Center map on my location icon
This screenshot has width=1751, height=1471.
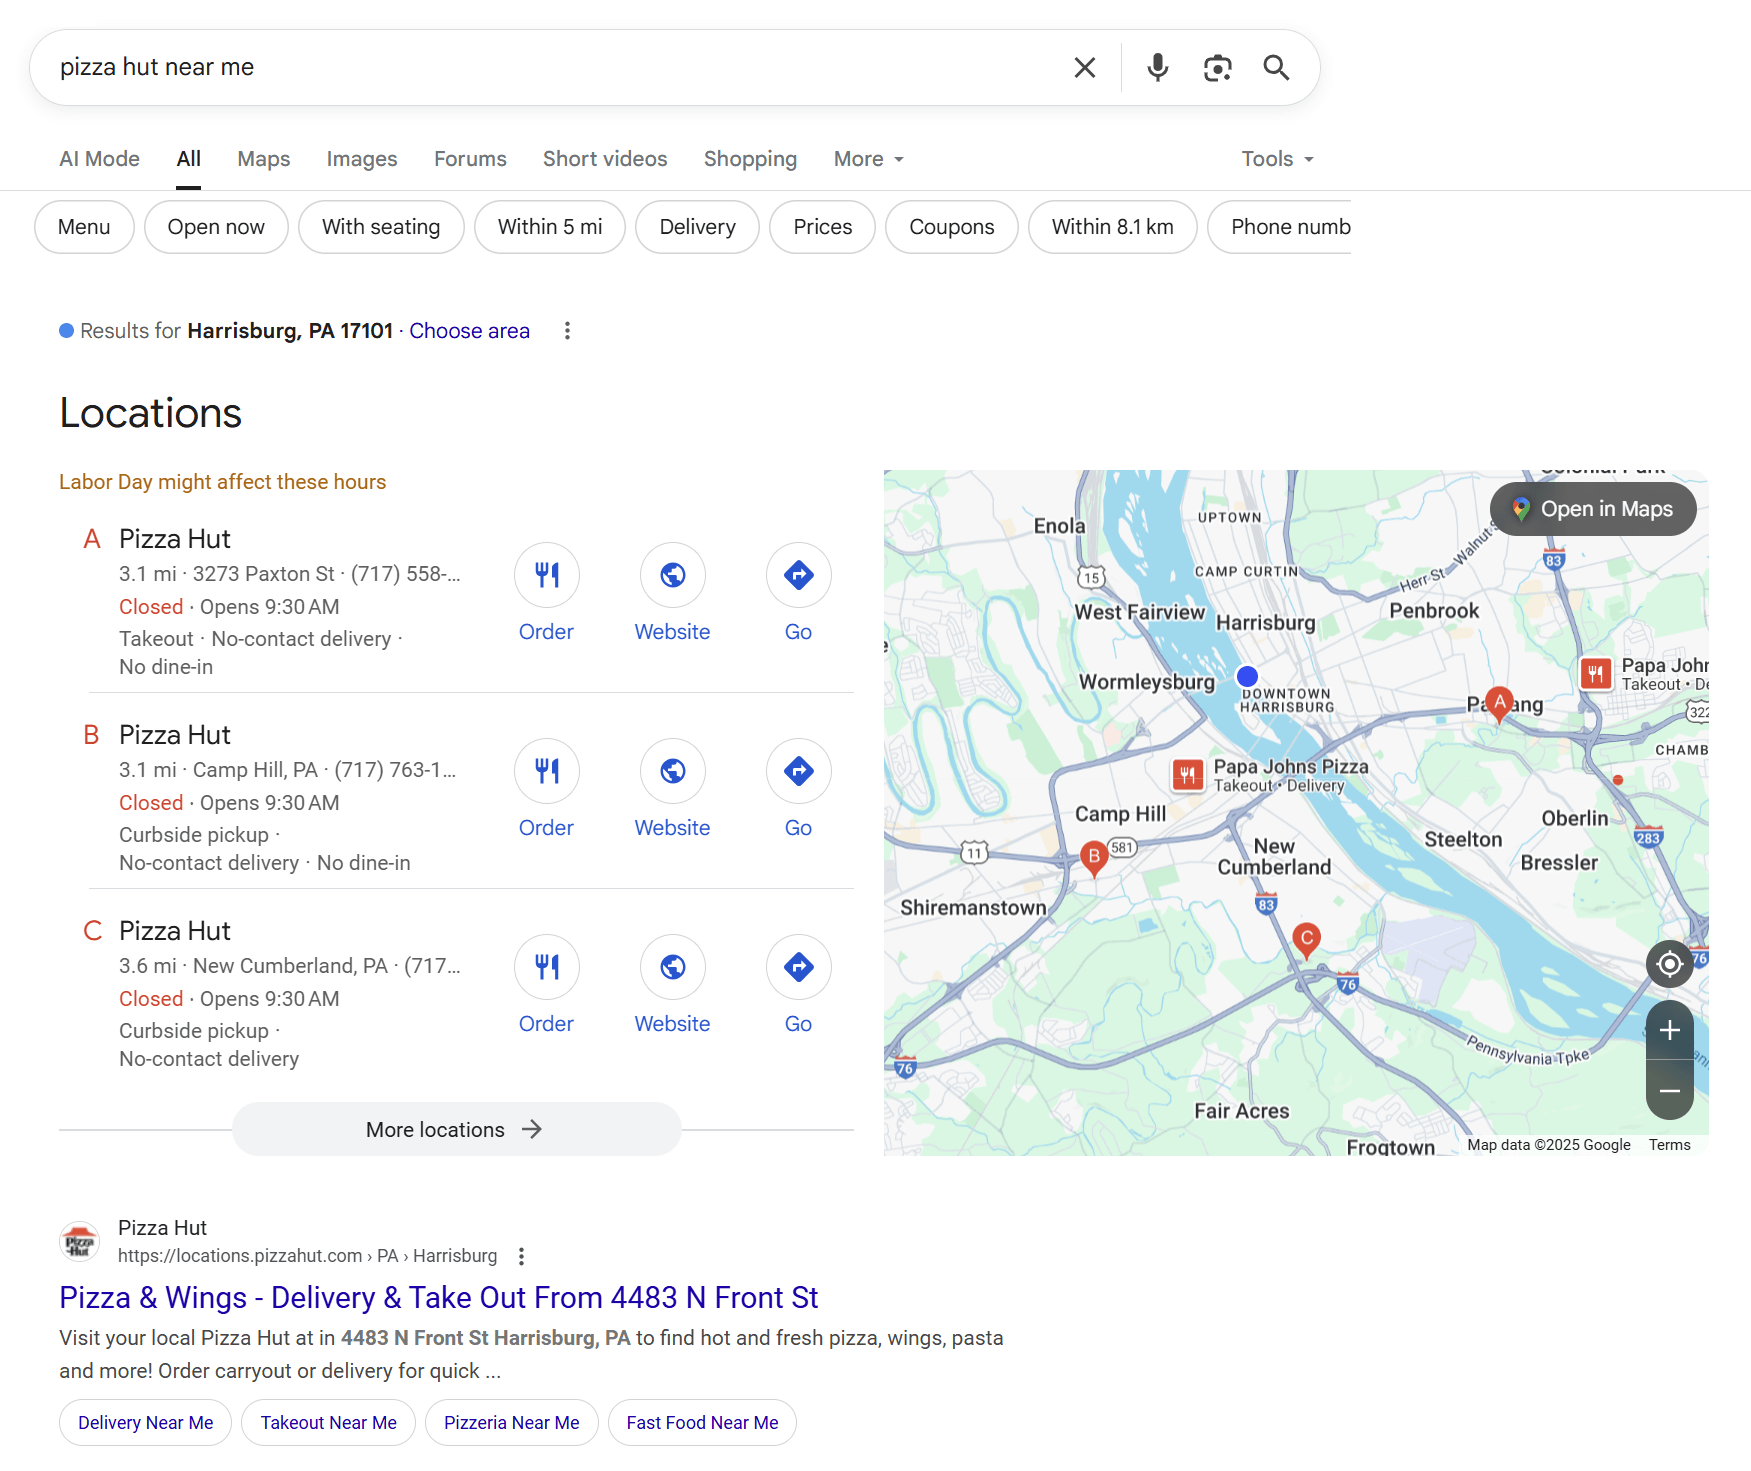[x=1669, y=964]
